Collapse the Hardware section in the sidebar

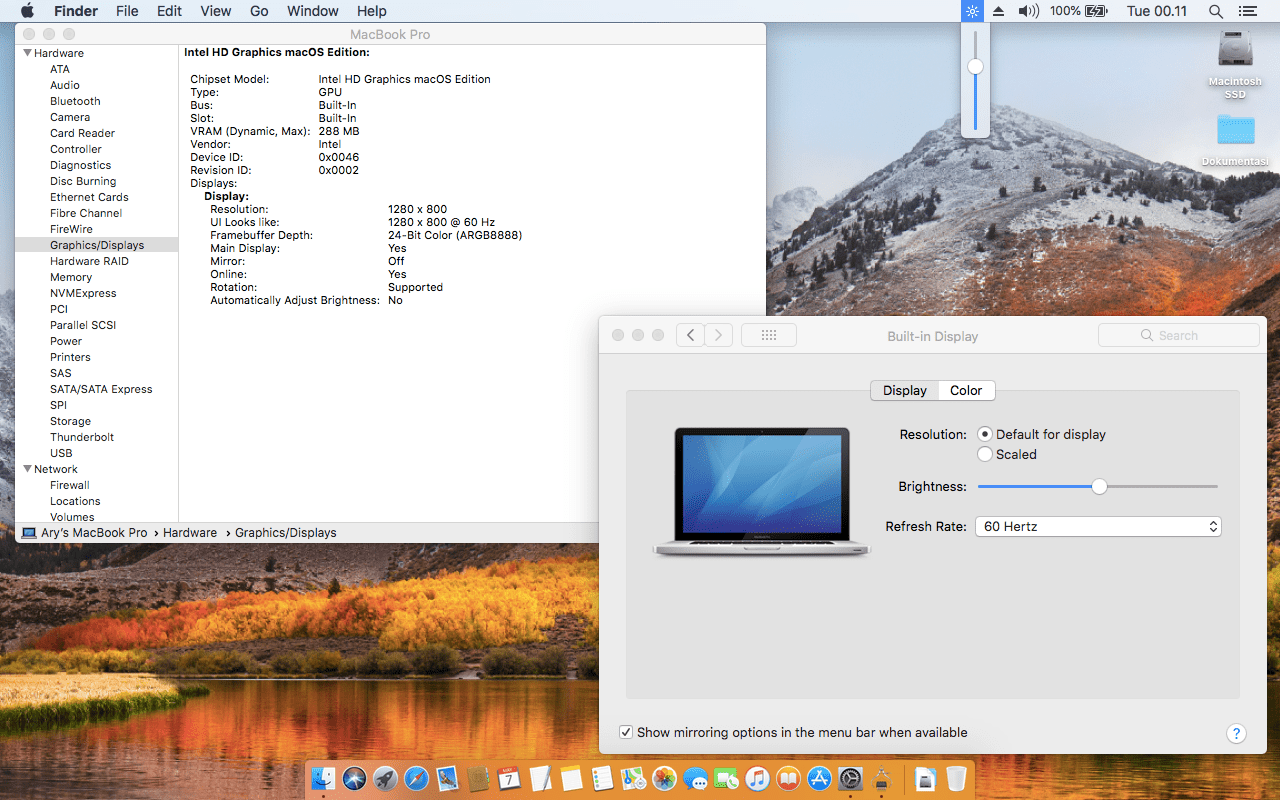(x=27, y=53)
